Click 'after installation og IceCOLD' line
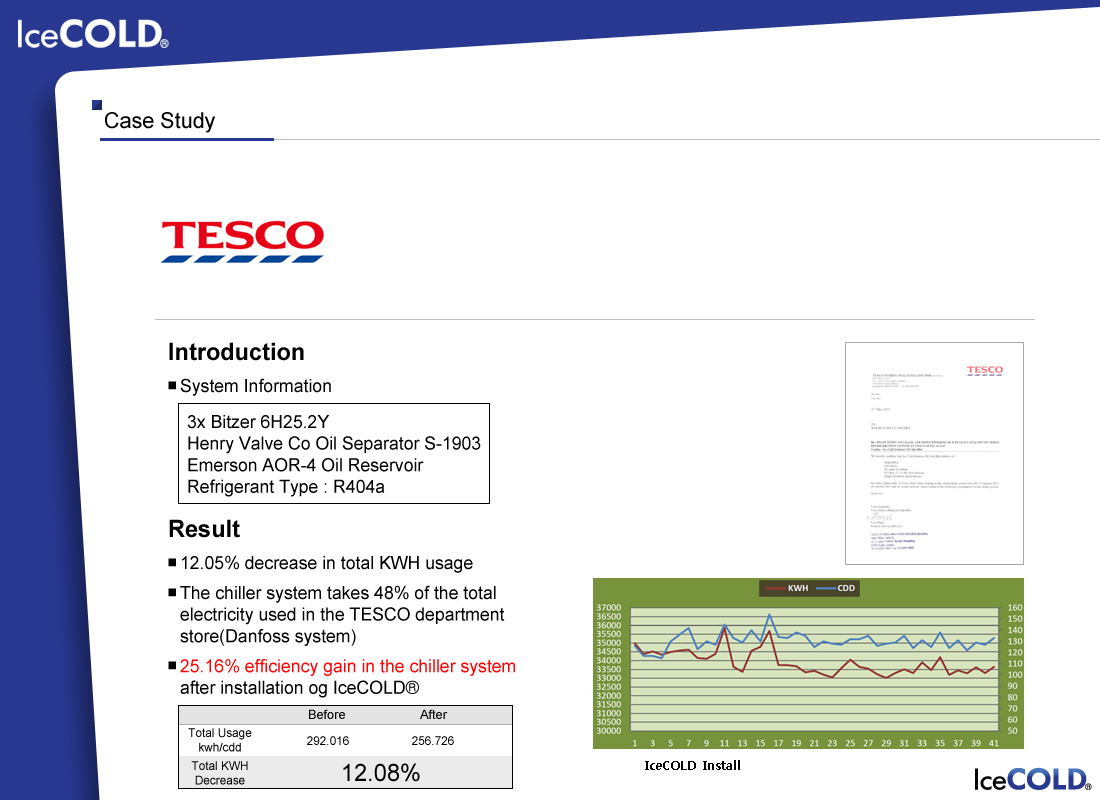 pos(300,688)
